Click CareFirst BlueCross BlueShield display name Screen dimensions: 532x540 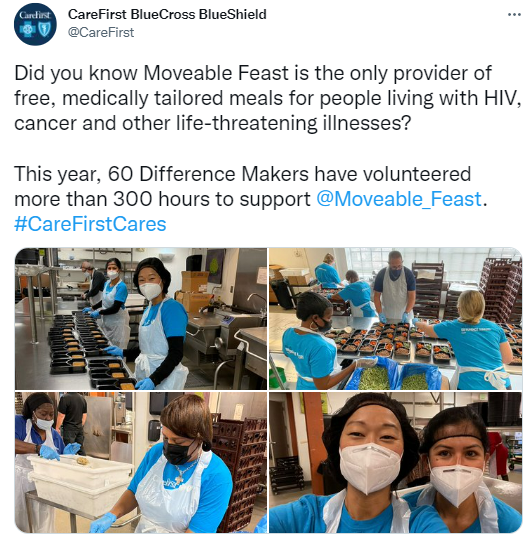click(x=167, y=14)
